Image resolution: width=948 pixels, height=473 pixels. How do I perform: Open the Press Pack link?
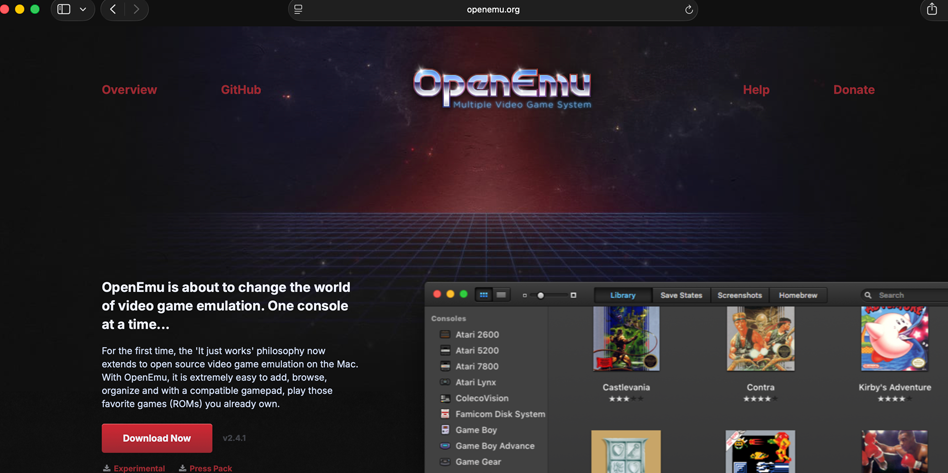[x=206, y=468]
